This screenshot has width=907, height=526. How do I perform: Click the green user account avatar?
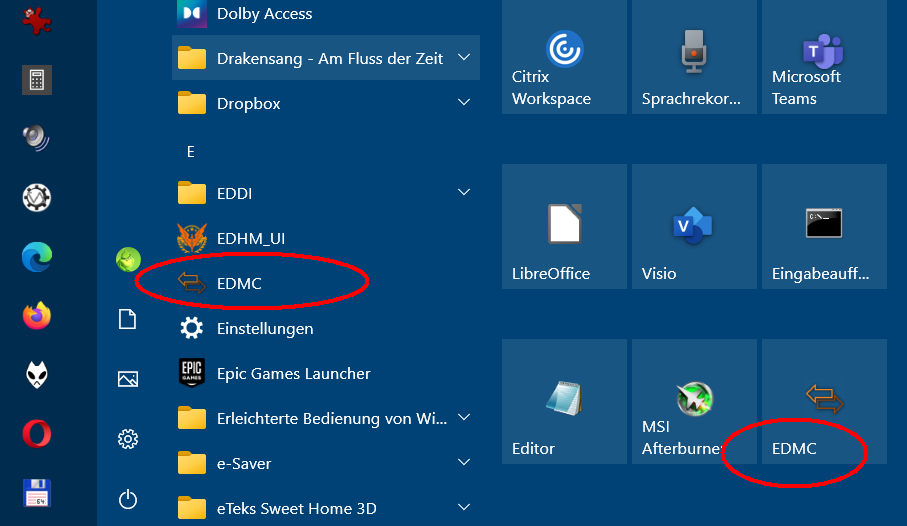point(128,259)
